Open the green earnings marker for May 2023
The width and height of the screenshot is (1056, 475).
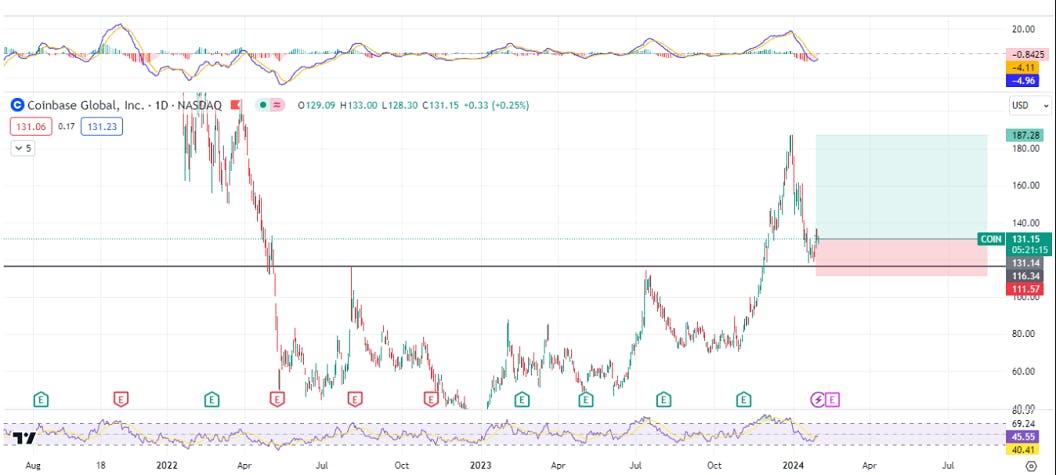pos(587,400)
